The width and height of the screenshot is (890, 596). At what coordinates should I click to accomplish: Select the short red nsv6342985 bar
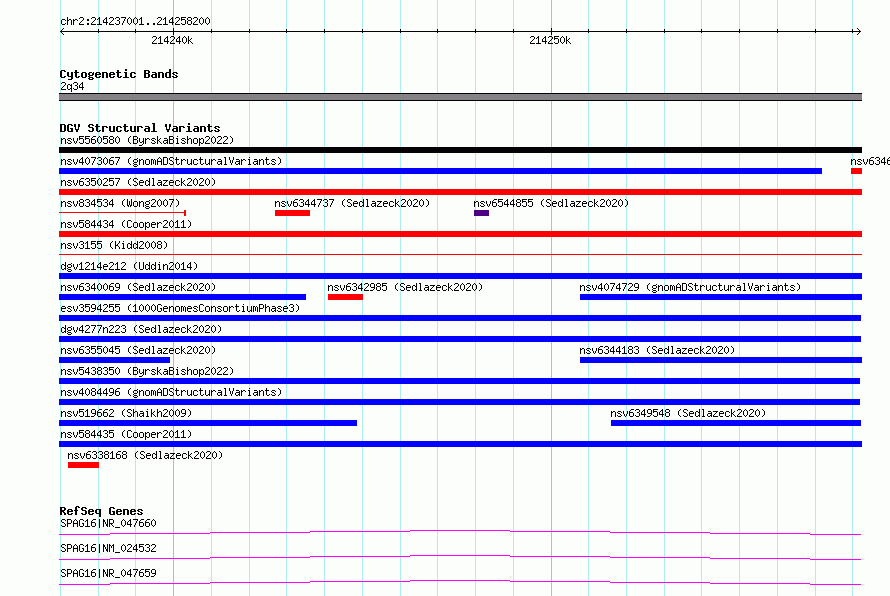pos(345,297)
